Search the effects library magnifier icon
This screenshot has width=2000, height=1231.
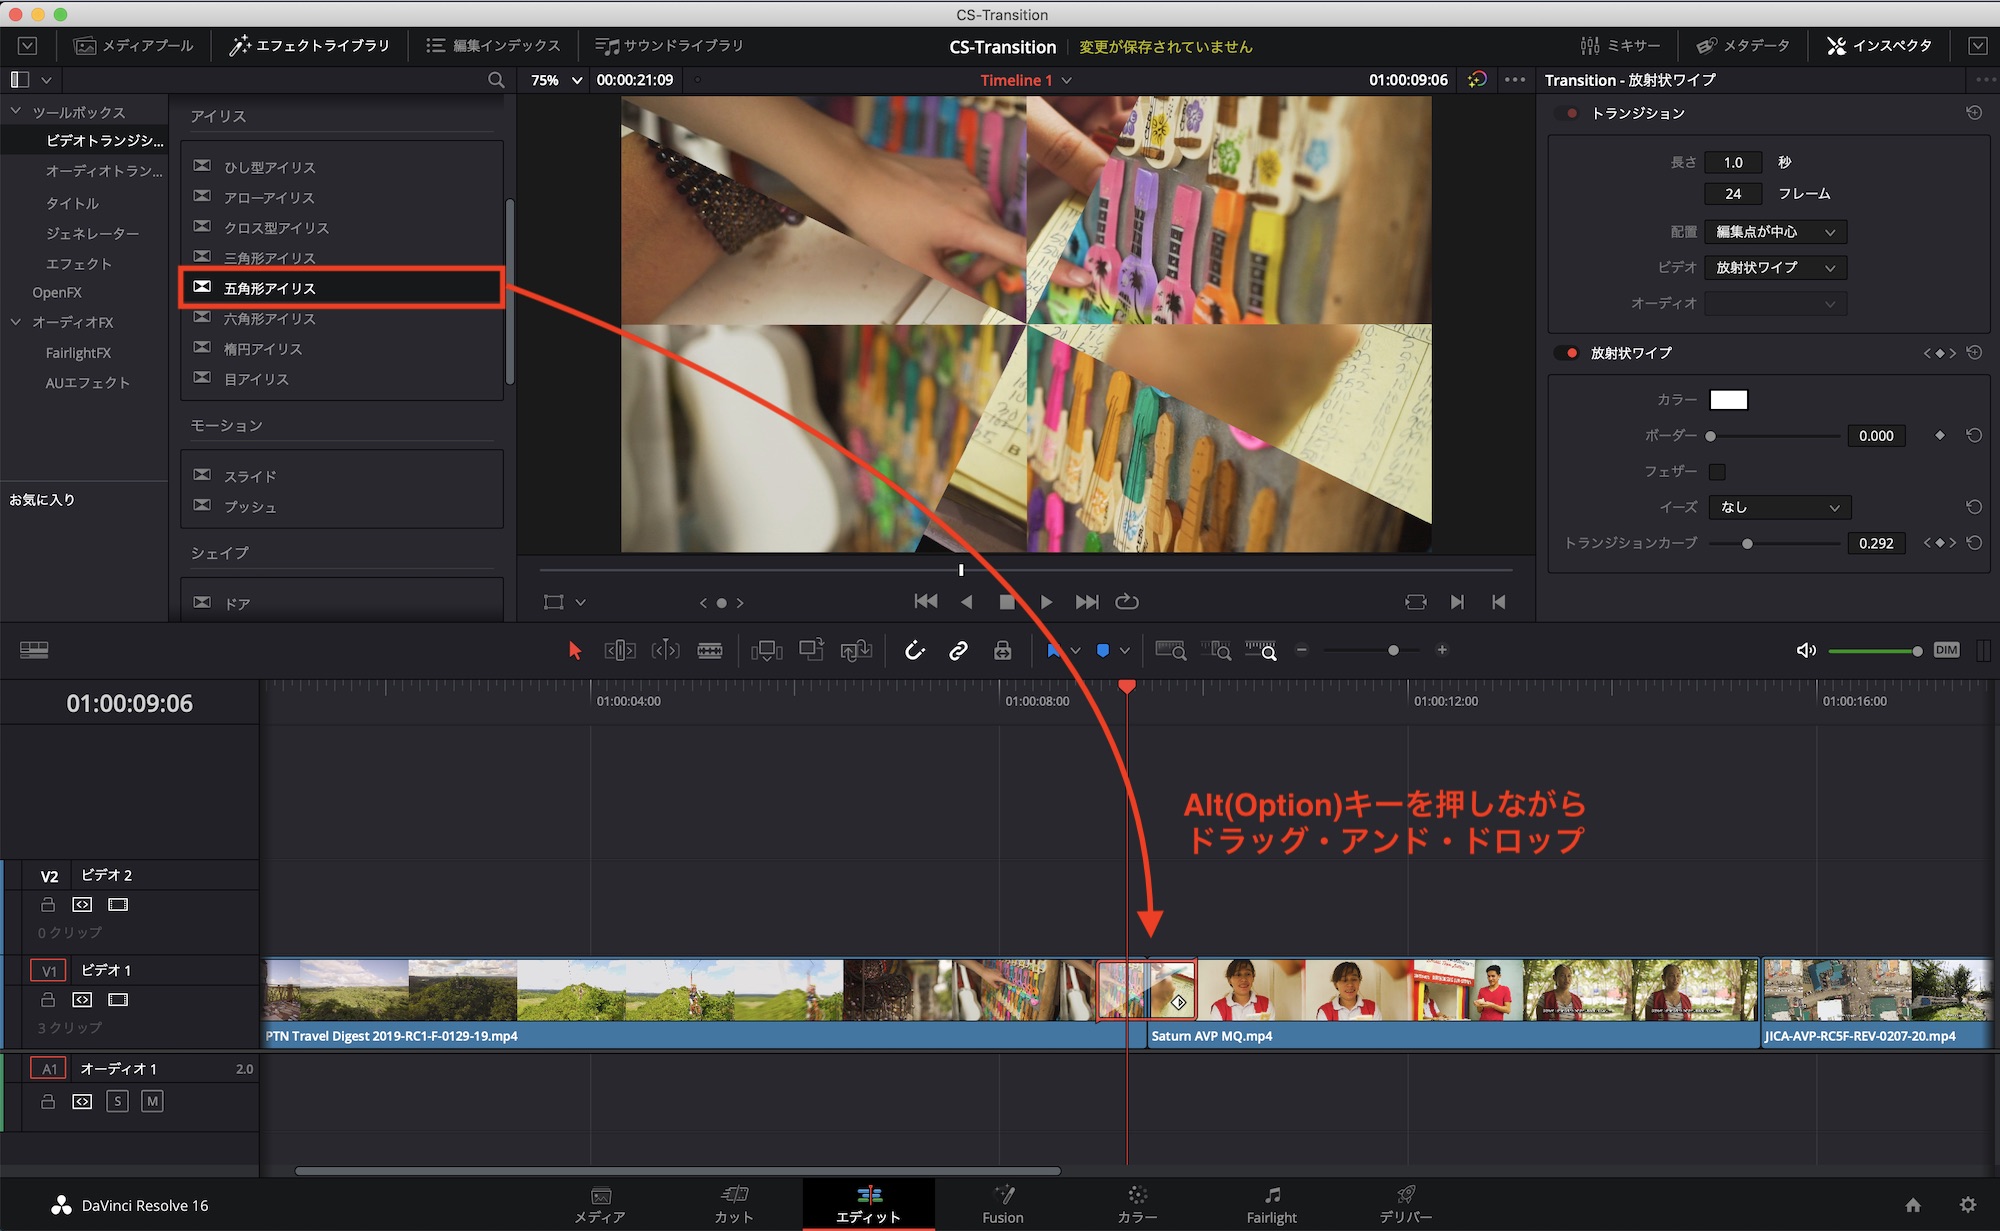[496, 80]
